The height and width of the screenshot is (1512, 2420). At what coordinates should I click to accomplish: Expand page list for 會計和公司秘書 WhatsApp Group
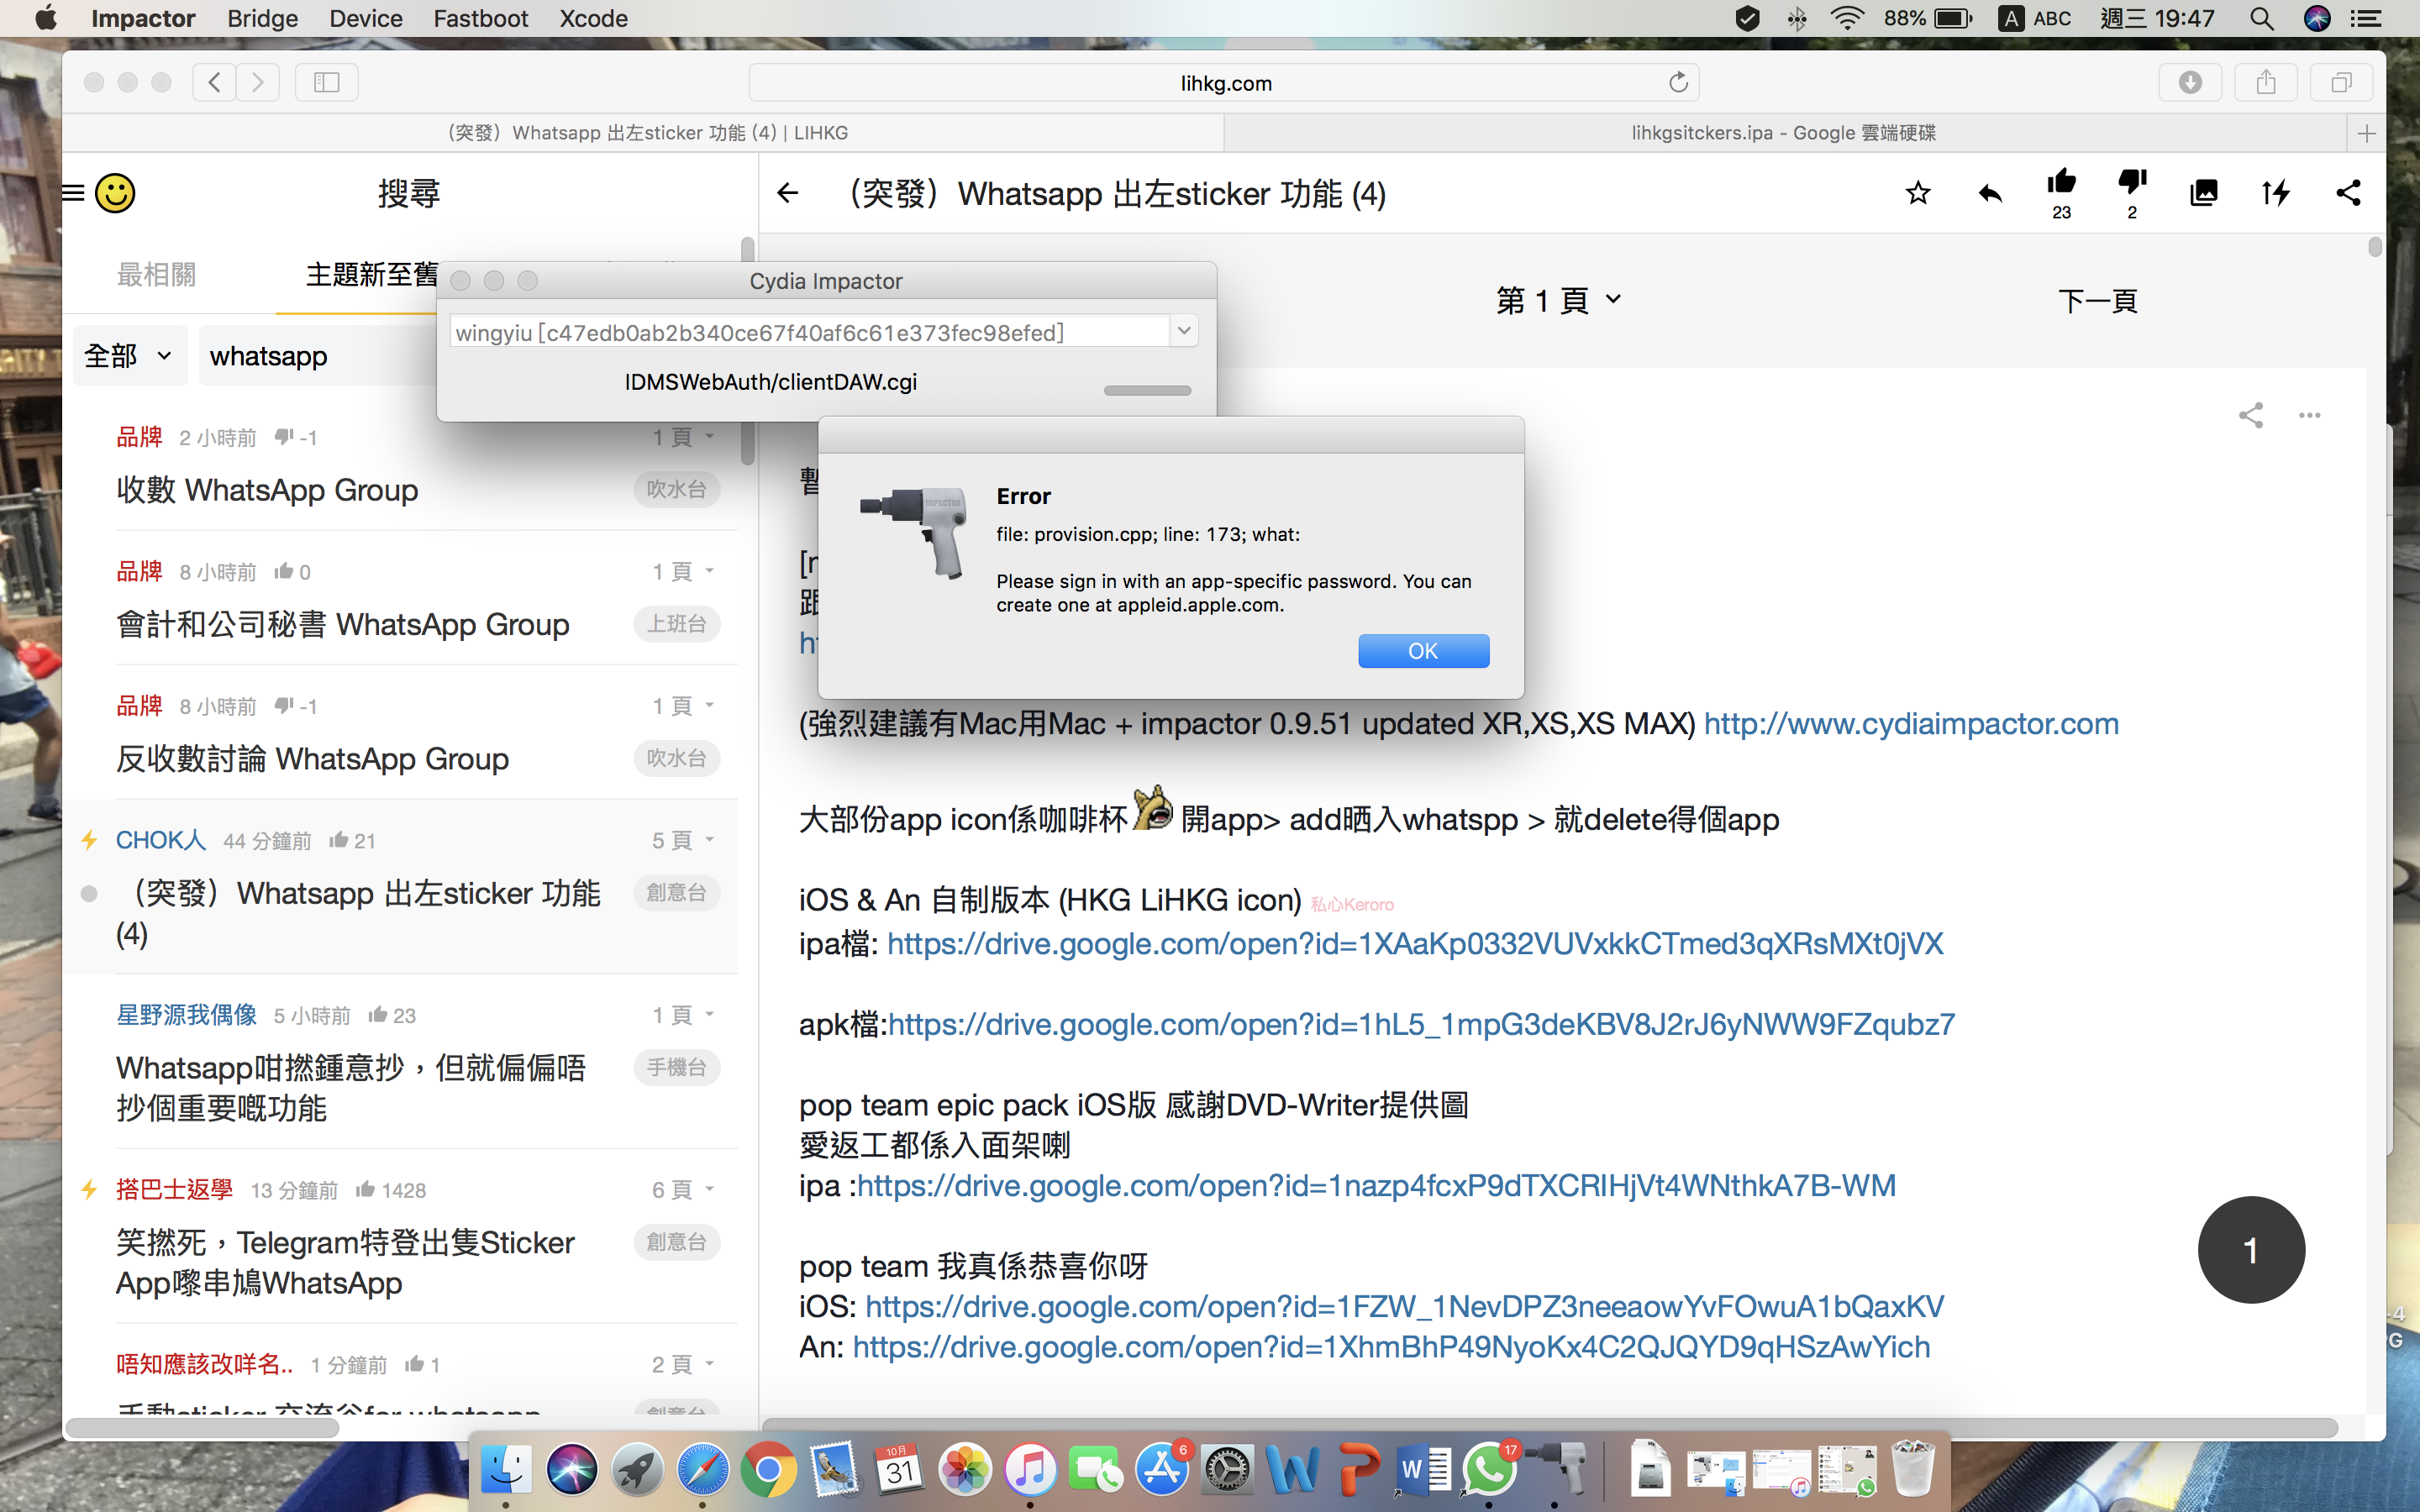[683, 571]
